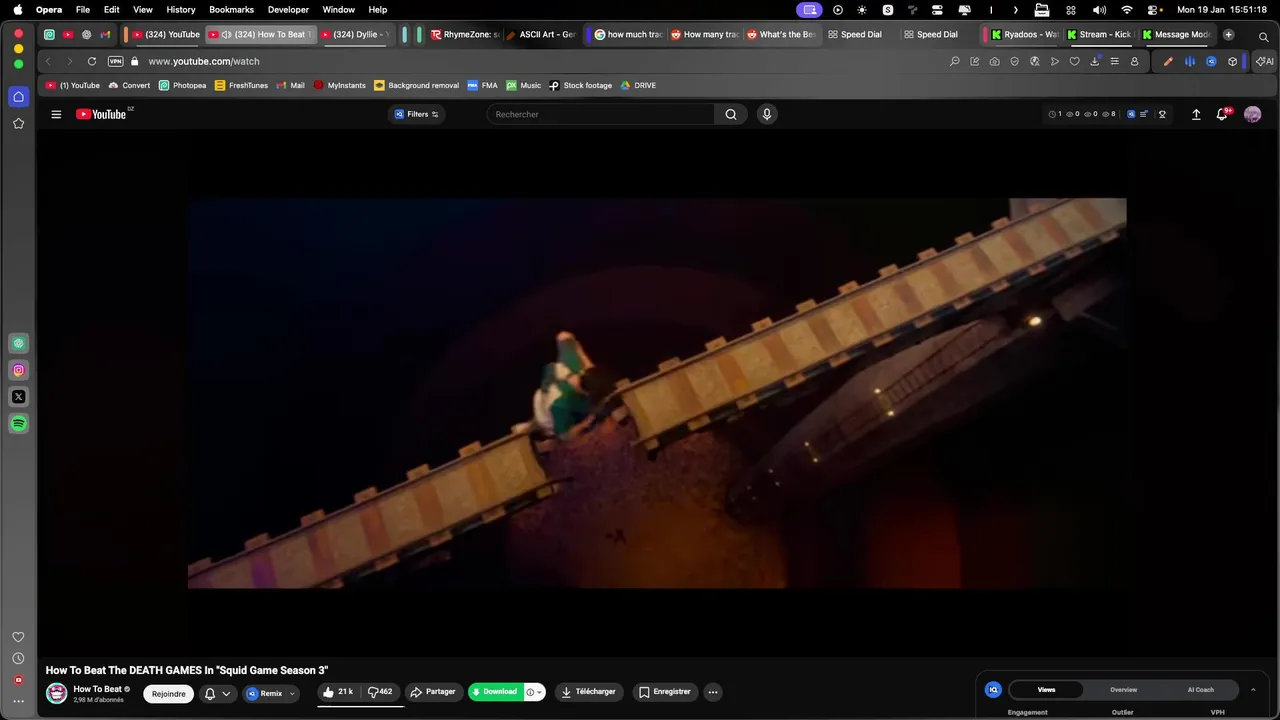This screenshot has height=720, width=1280.
Task: Open the Developer menu
Action: [x=288, y=9]
